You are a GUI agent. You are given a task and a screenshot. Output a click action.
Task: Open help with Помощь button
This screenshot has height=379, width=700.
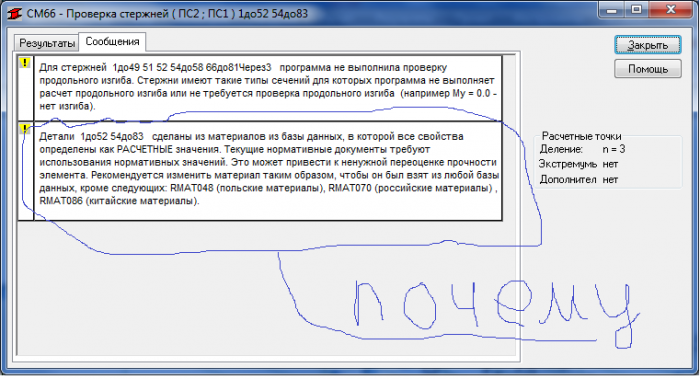click(x=647, y=69)
